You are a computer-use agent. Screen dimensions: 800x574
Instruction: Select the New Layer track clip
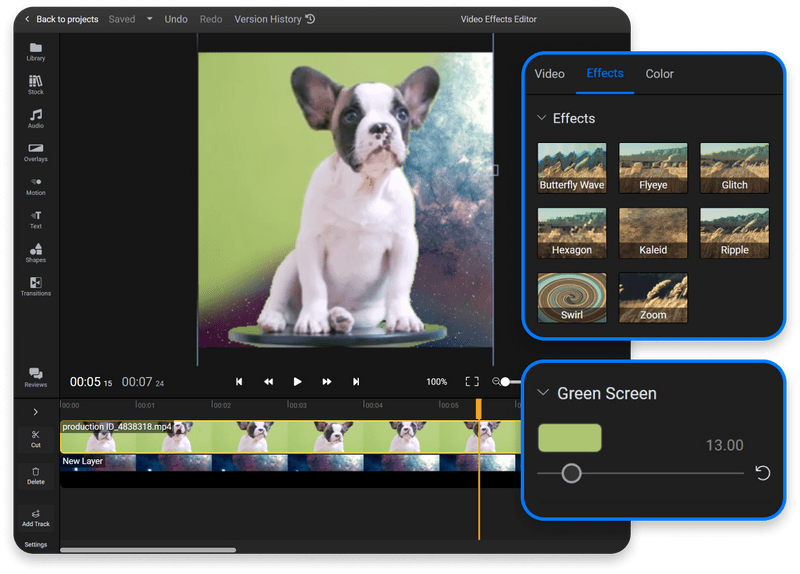[291, 463]
